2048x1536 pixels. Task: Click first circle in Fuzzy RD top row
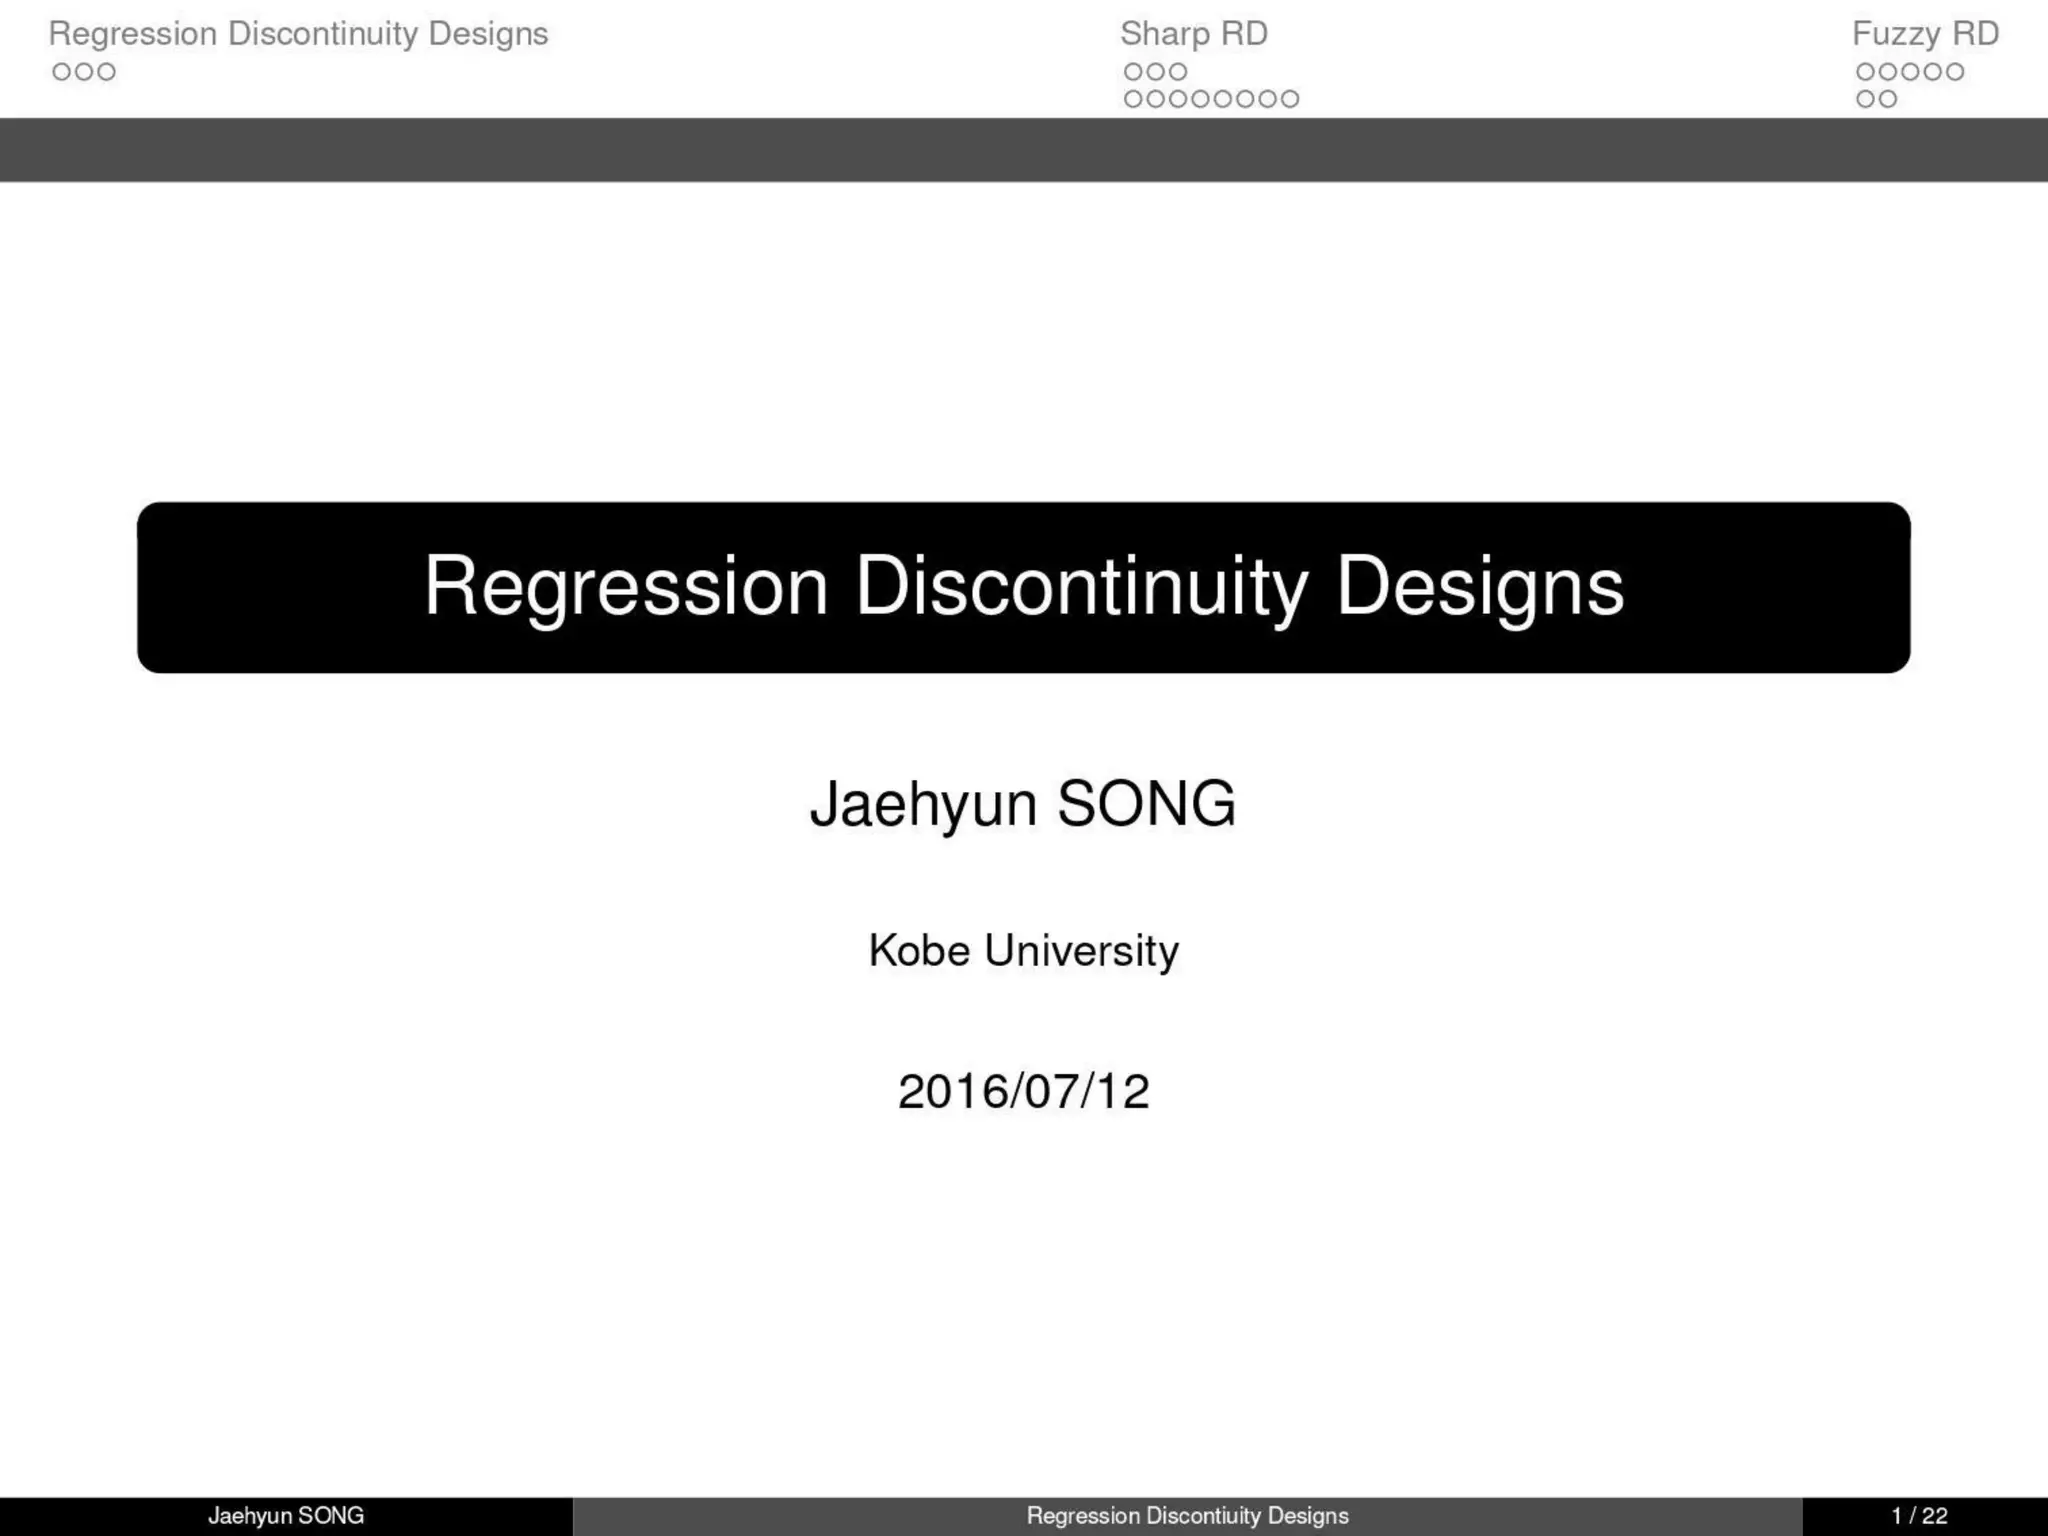(x=1865, y=72)
